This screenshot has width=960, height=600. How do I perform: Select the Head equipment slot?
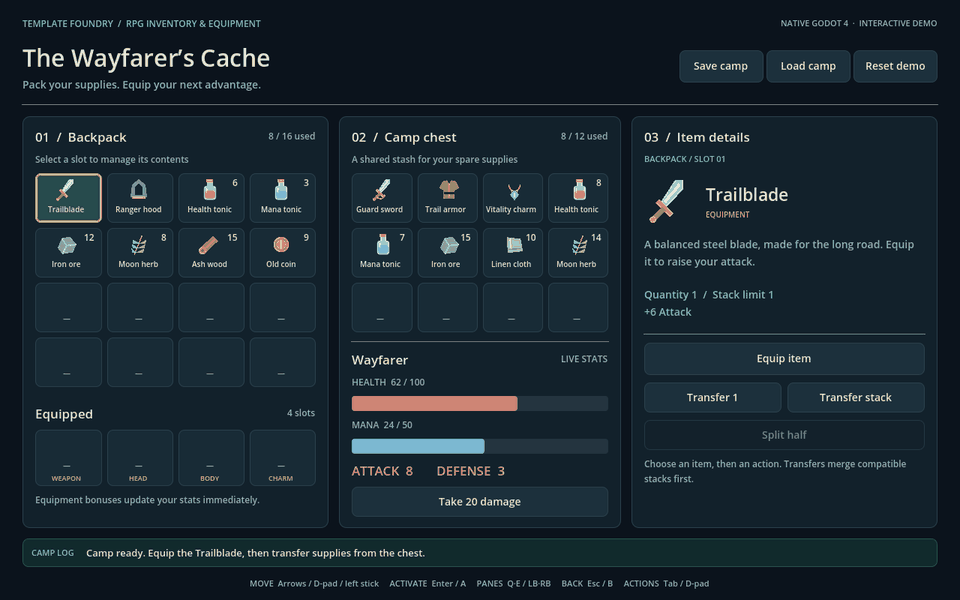pos(140,458)
